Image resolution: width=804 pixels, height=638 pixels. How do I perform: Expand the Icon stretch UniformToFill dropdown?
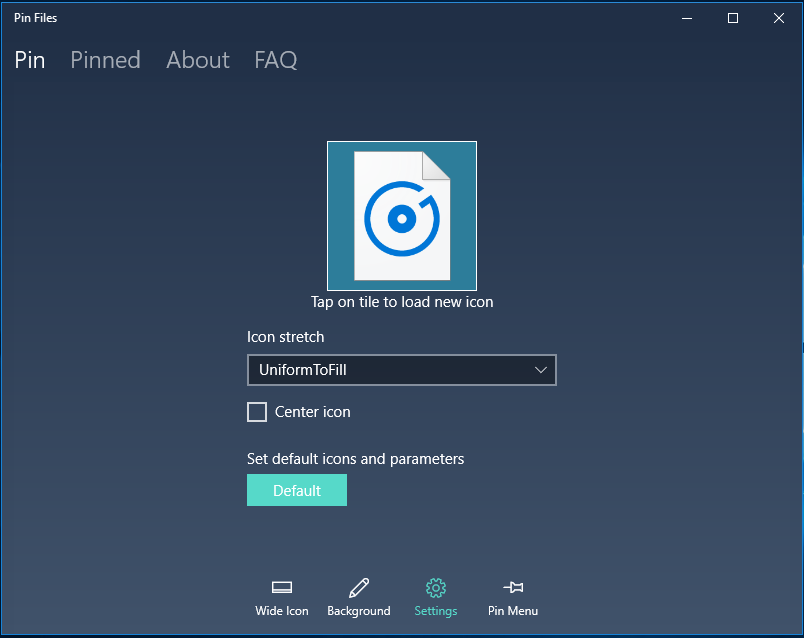[x=401, y=370]
